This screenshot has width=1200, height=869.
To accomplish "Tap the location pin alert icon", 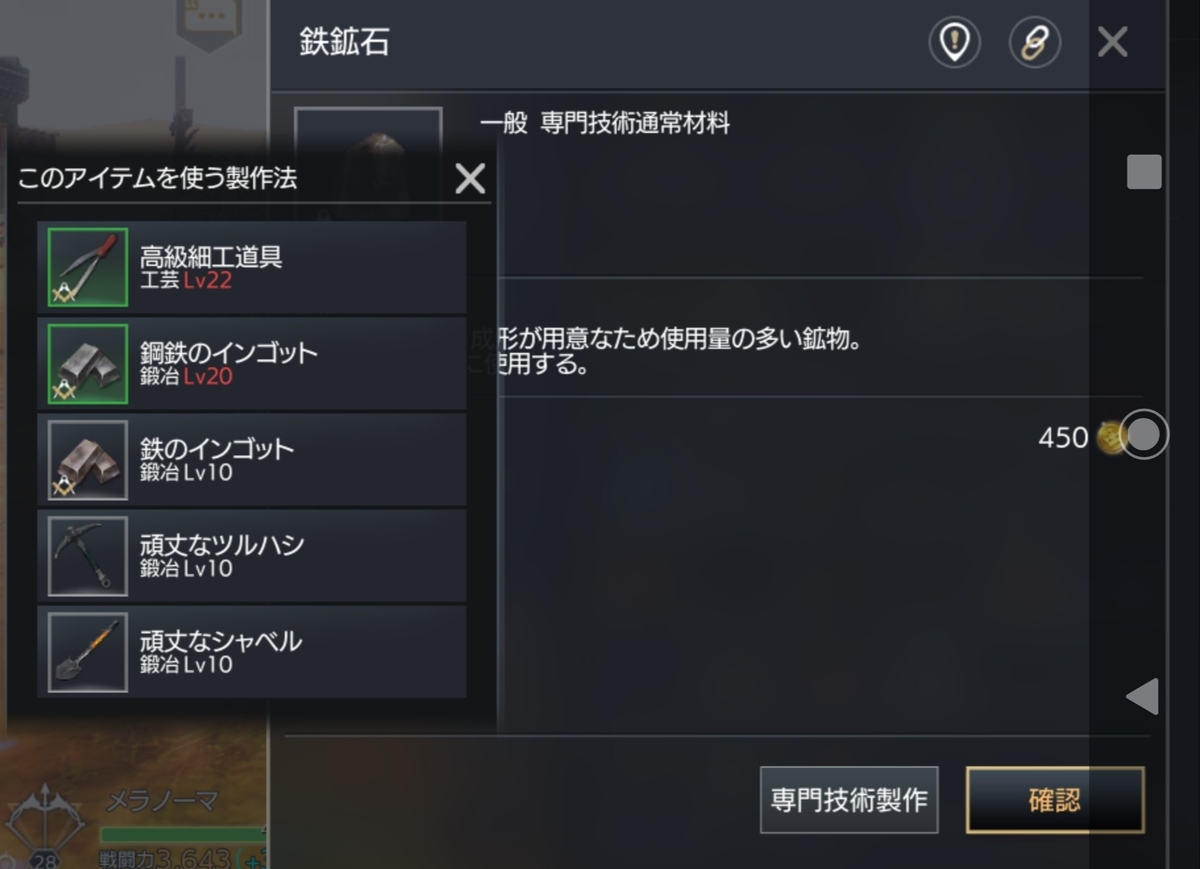I will pos(954,44).
